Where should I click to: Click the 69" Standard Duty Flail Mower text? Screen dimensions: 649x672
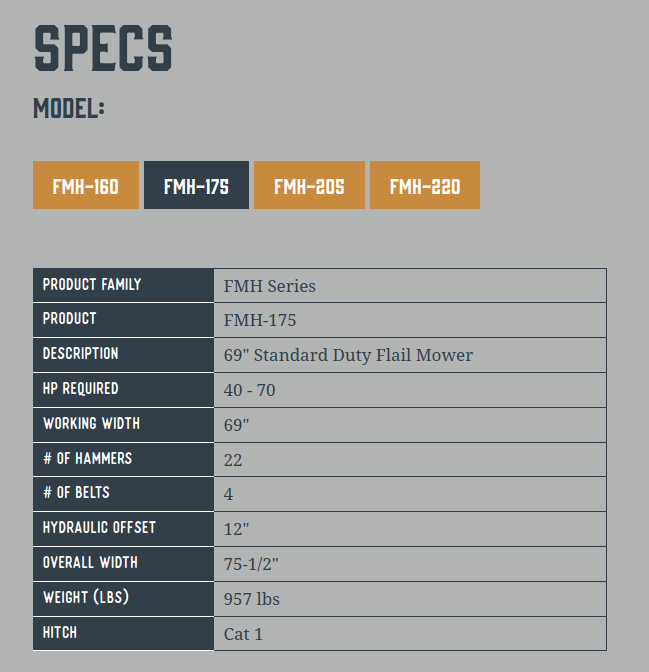tap(349, 355)
